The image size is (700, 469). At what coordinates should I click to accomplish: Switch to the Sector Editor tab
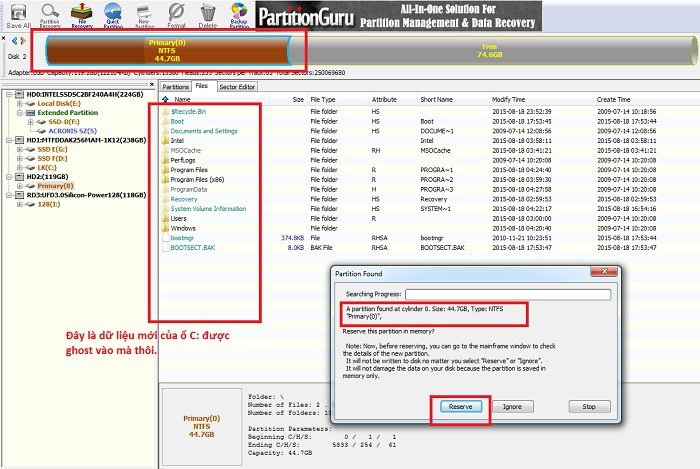pyautogui.click(x=237, y=87)
